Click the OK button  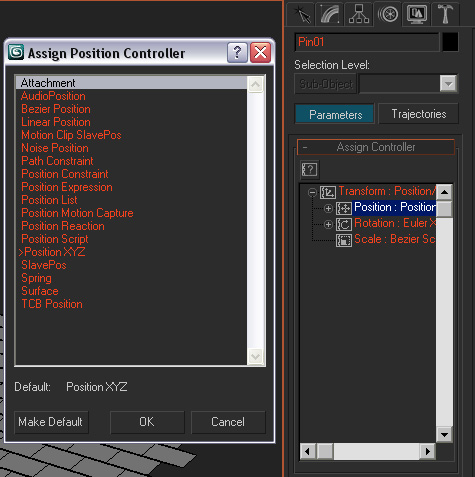coord(147,422)
